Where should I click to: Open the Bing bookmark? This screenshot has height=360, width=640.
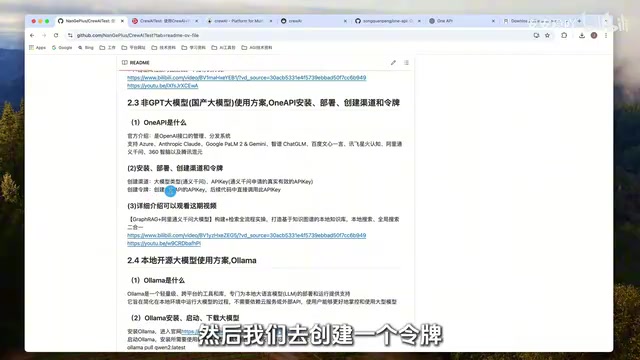pos(86,48)
